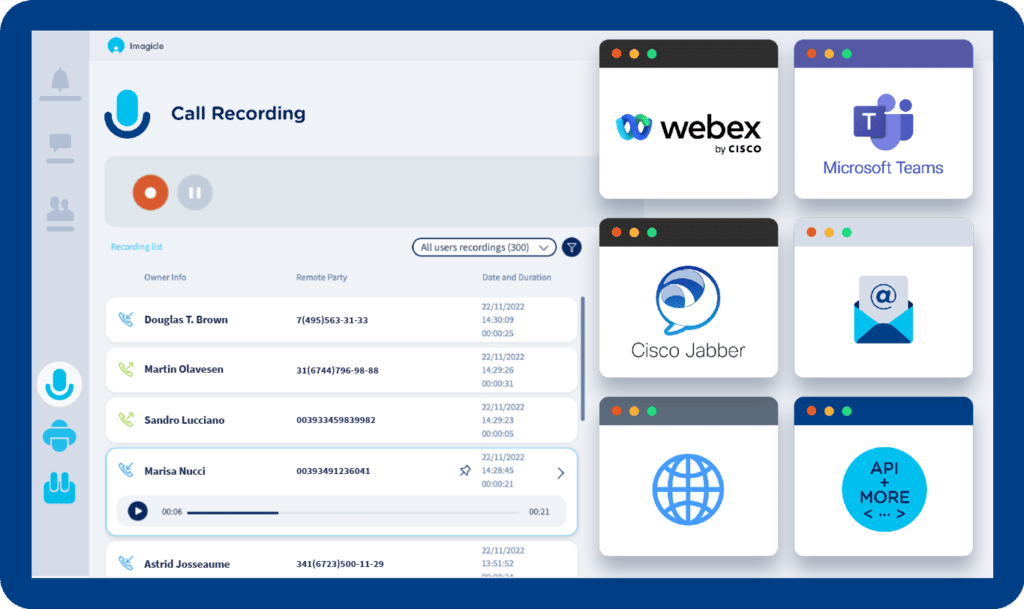Play the Marisa Nucci recording

(137, 511)
